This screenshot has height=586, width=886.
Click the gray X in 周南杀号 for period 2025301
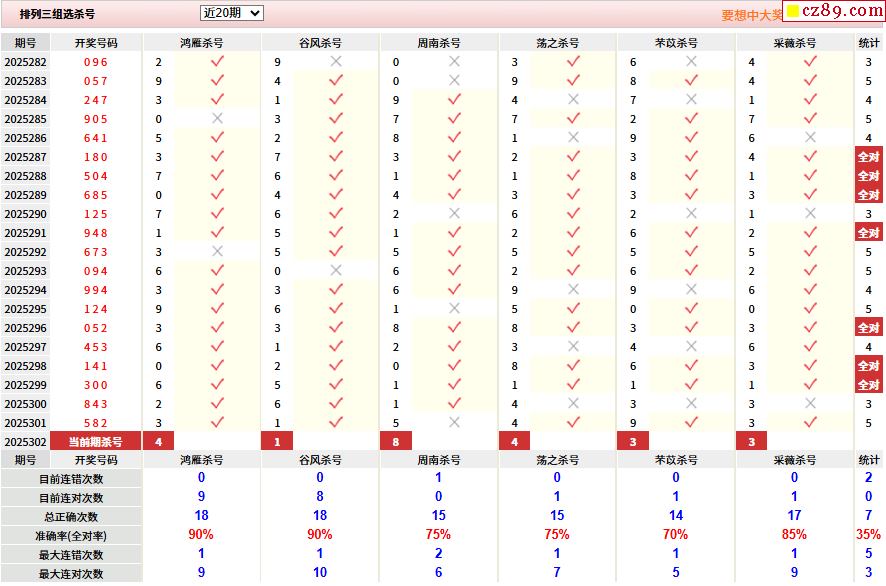pos(454,422)
